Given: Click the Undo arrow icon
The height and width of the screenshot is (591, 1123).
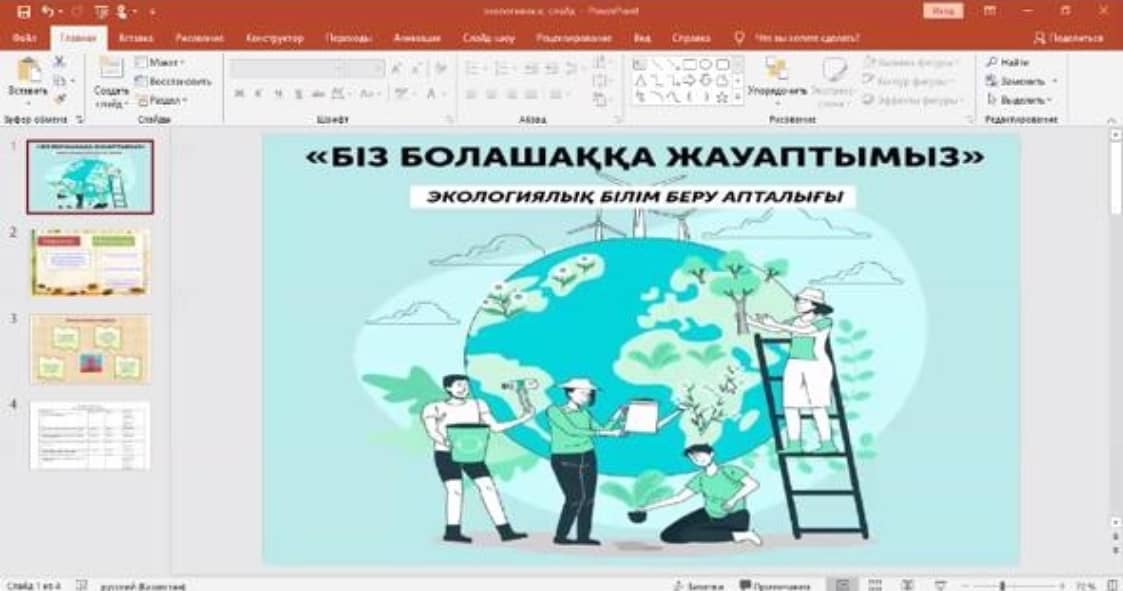Looking at the screenshot, I should point(48,12).
